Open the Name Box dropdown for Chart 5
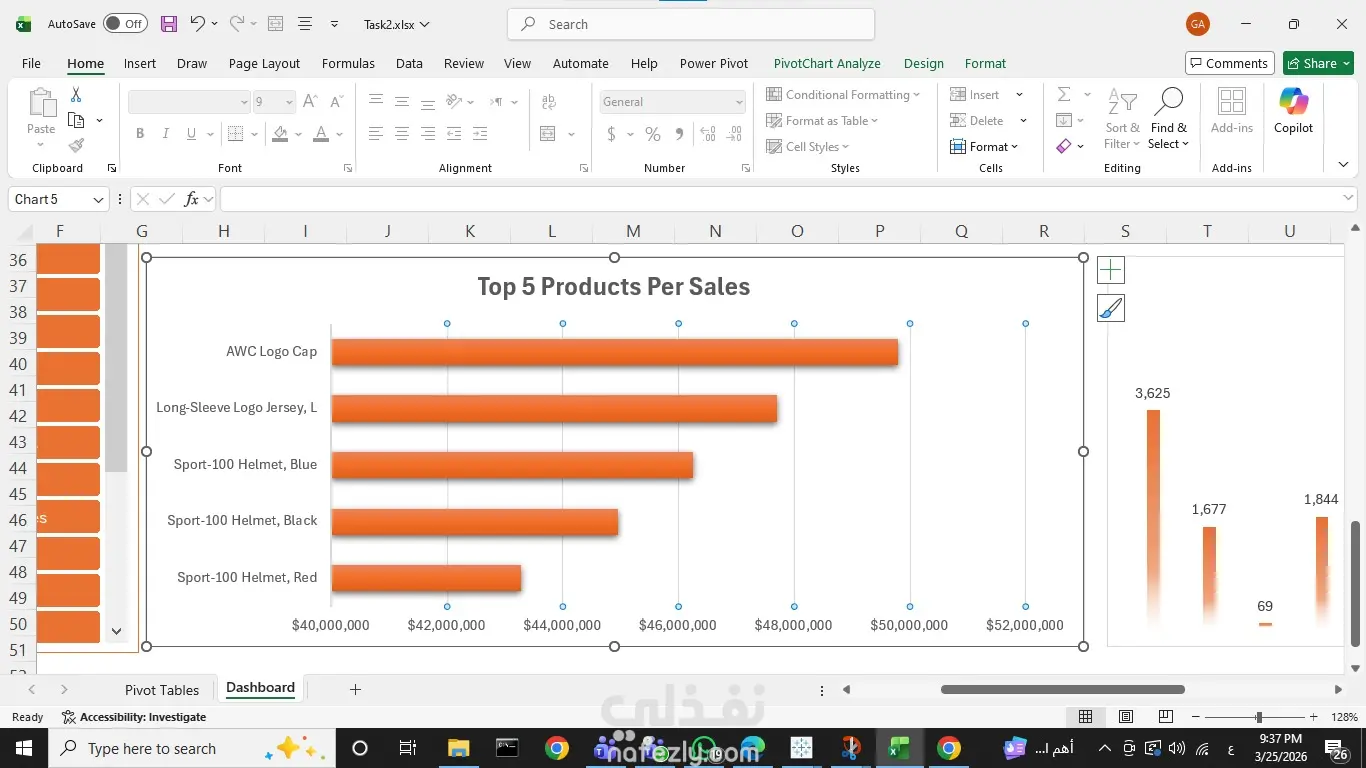 tap(98, 200)
